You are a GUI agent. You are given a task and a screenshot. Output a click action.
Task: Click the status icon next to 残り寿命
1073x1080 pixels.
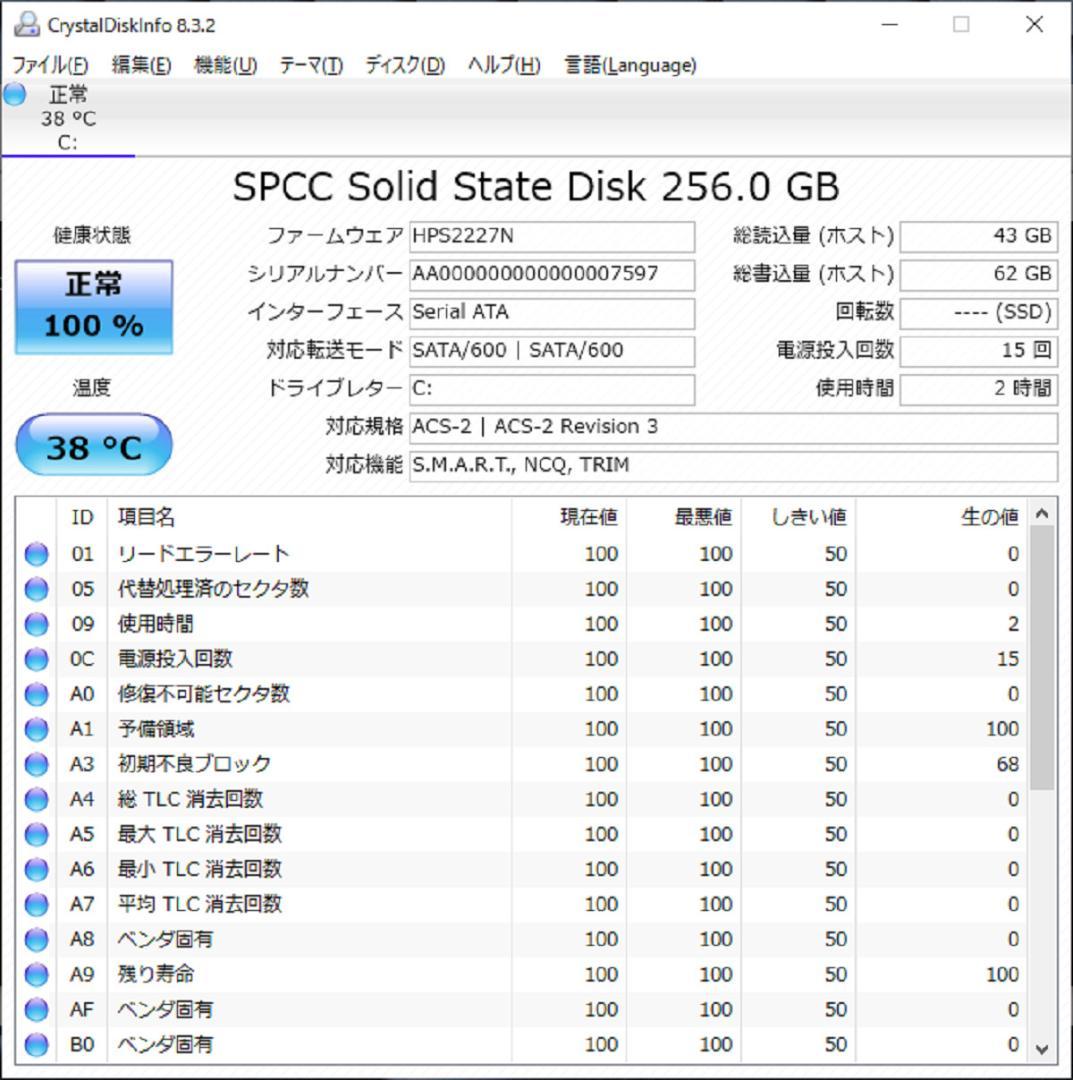click(x=35, y=974)
